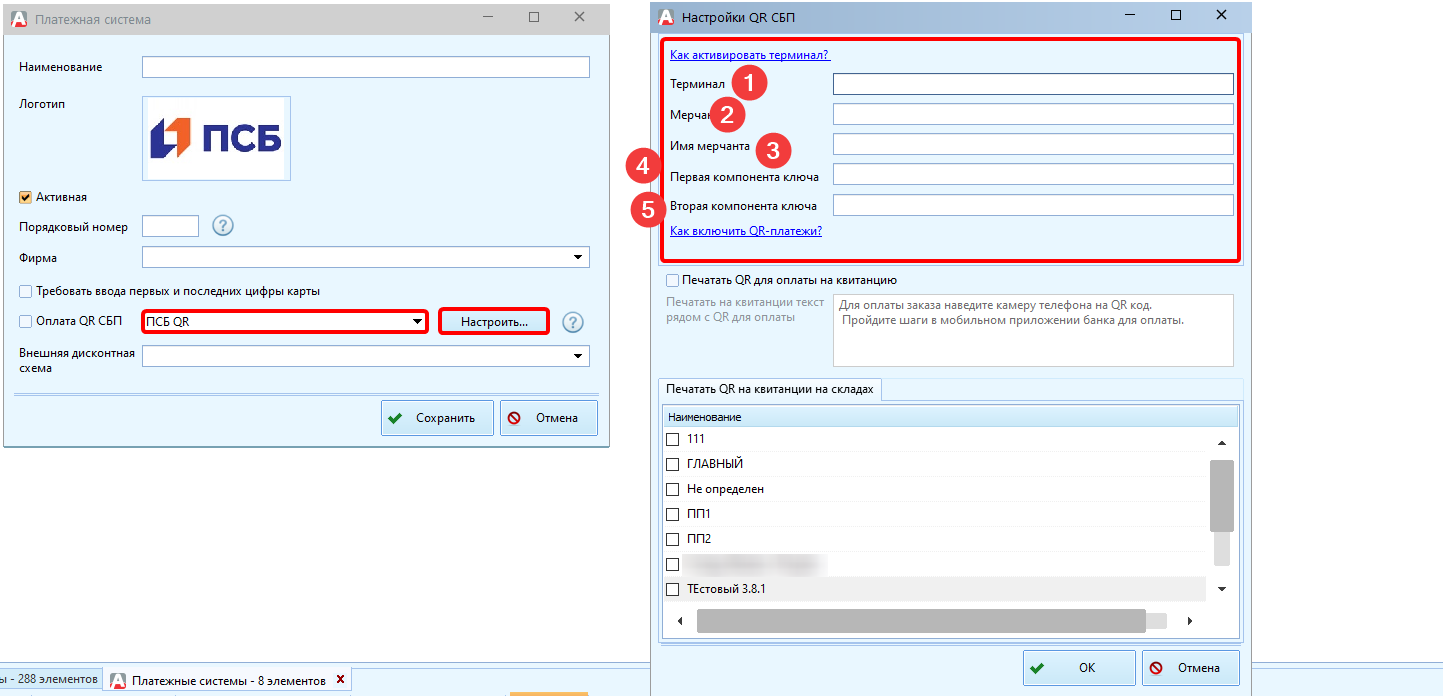Viewport: 1443px width, 696px height.
Task: Click the help icon beside Порядковый номер
Action: pos(223,226)
